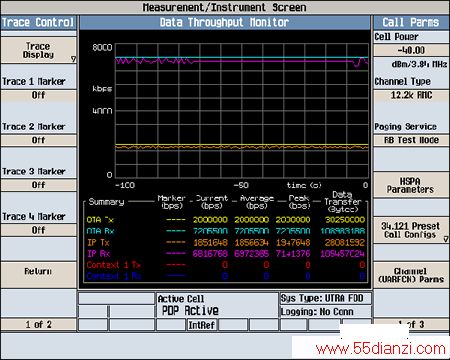Expand 34.121 Preset Call Configs menu
The image size is (450, 360).
tap(411, 230)
